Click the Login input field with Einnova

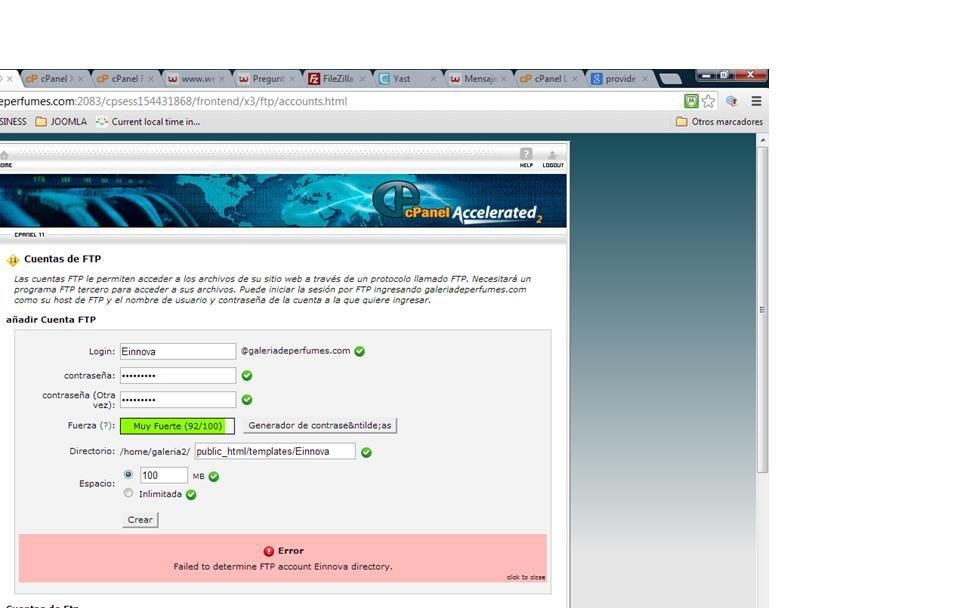pyautogui.click(x=178, y=351)
